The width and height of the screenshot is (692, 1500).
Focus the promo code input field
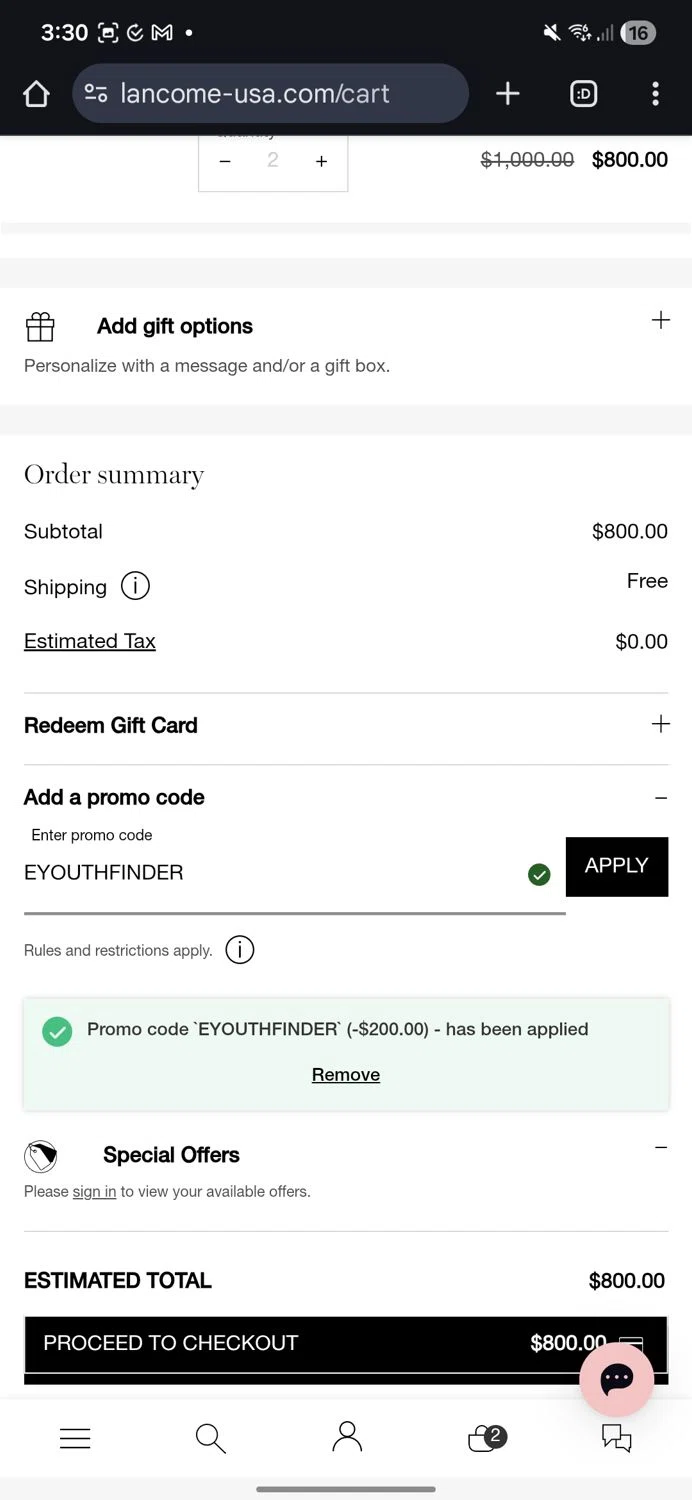tap(270, 873)
